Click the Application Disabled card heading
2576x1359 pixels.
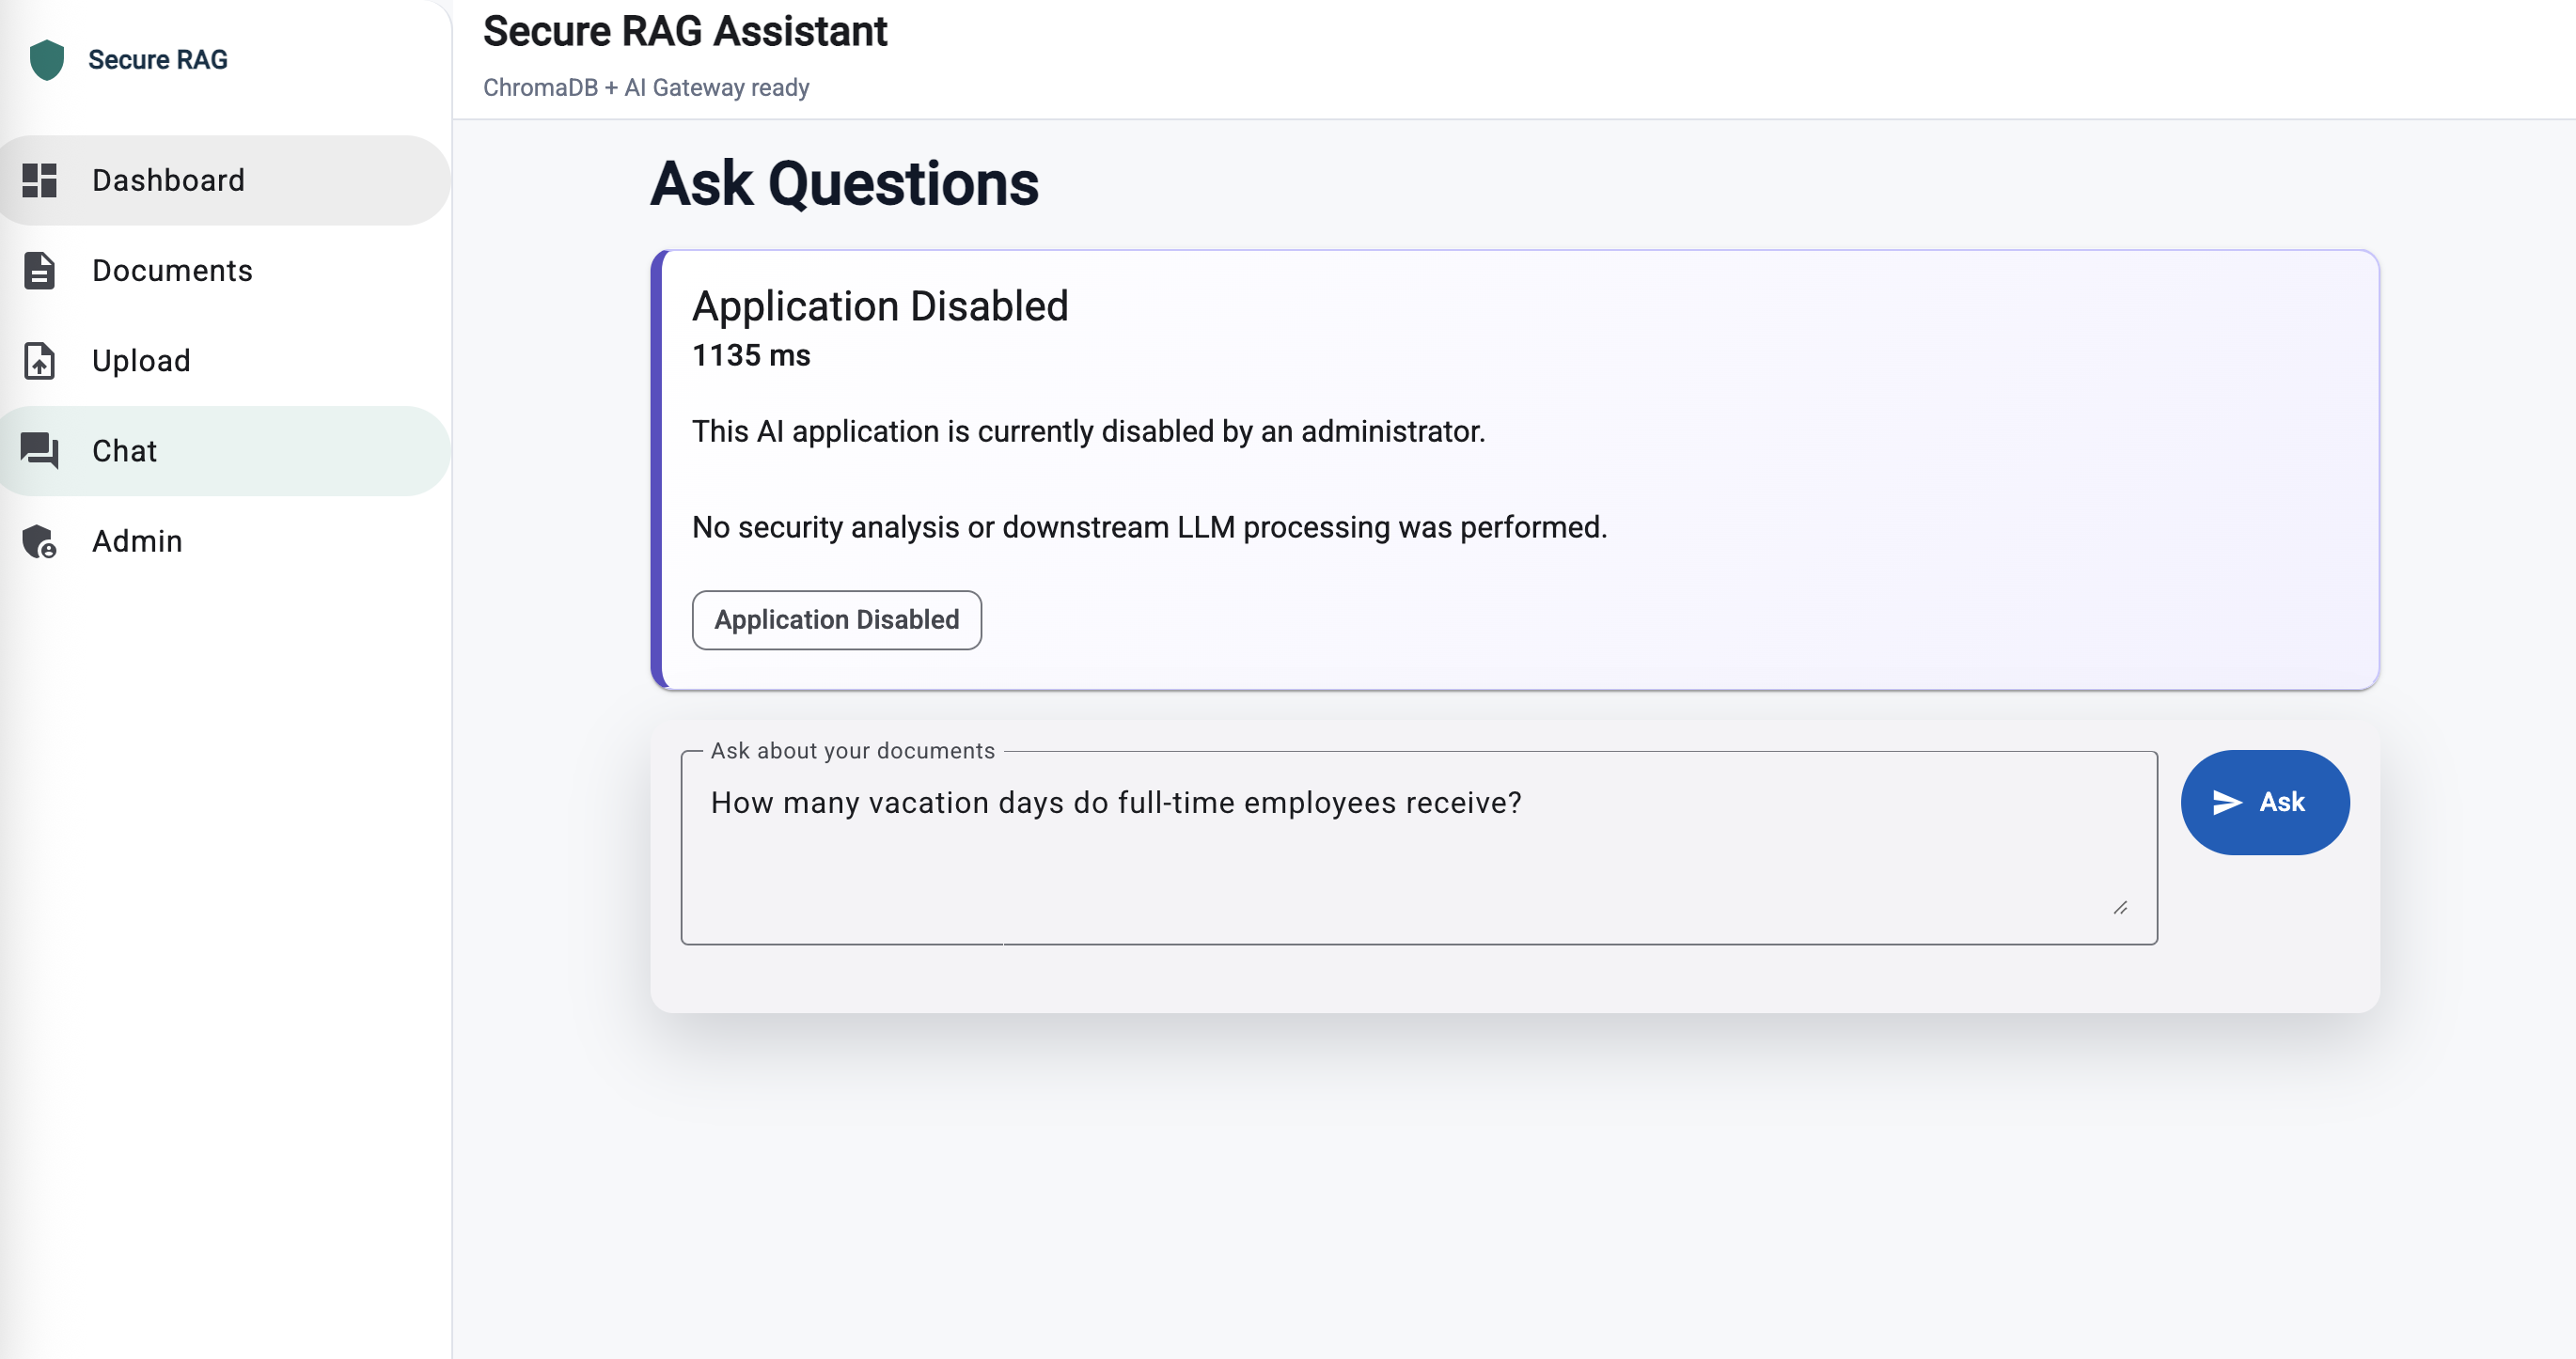pos(880,306)
